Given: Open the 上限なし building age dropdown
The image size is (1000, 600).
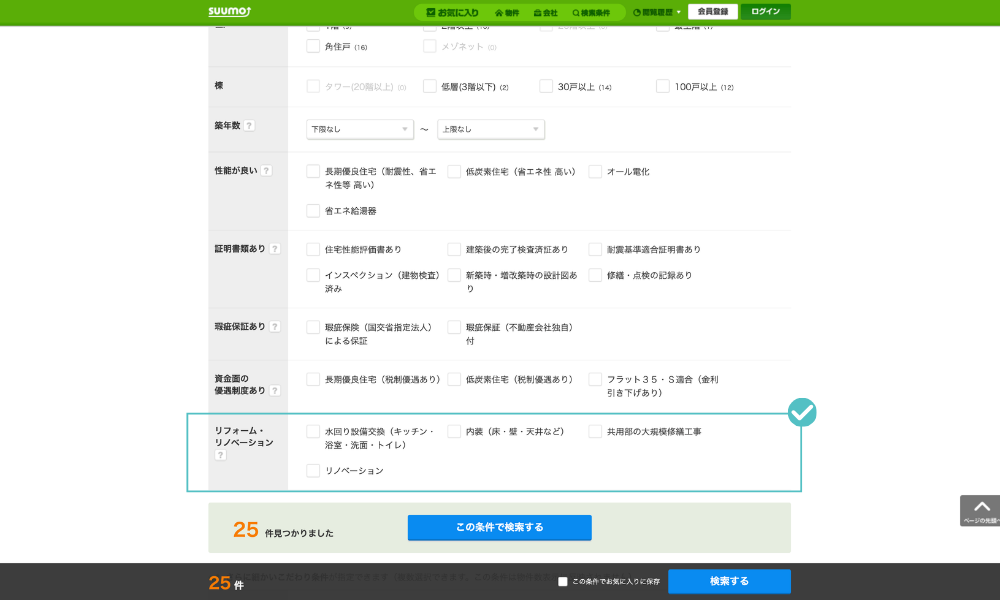Looking at the screenshot, I should pos(490,129).
